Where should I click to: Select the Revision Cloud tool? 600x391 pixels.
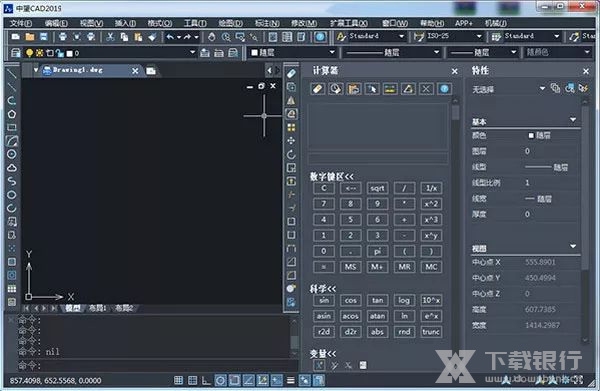pyautogui.click(x=12, y=168)
